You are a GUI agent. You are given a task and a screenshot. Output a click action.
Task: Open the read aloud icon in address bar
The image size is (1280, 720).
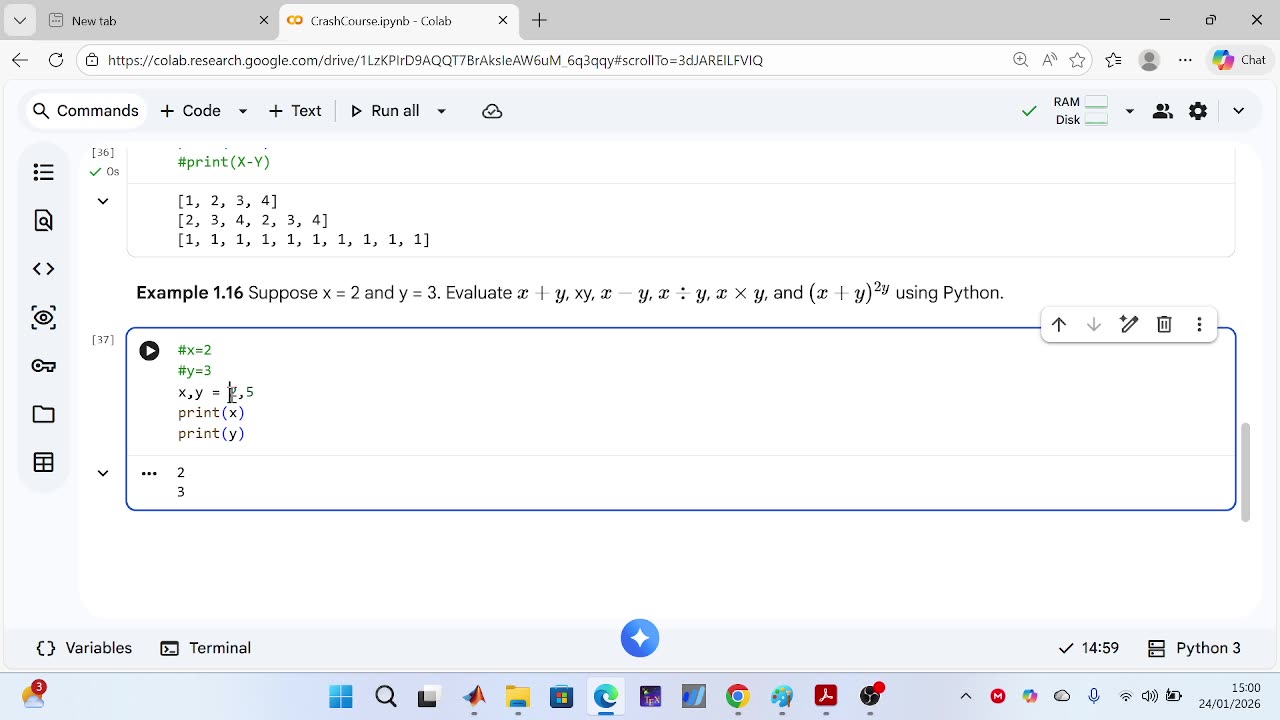(1049, 60)
